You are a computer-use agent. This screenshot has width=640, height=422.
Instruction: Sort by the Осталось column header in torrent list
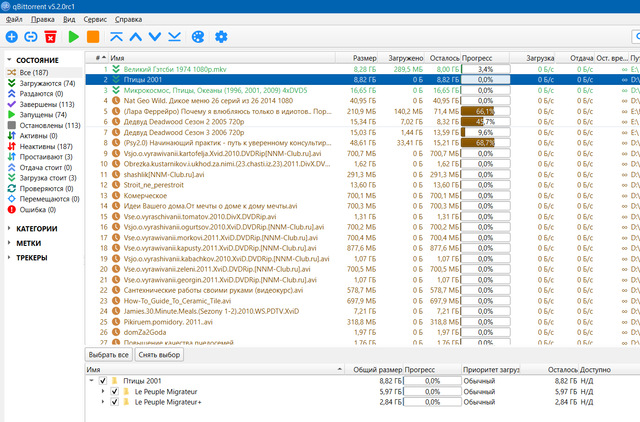[442, 58]
